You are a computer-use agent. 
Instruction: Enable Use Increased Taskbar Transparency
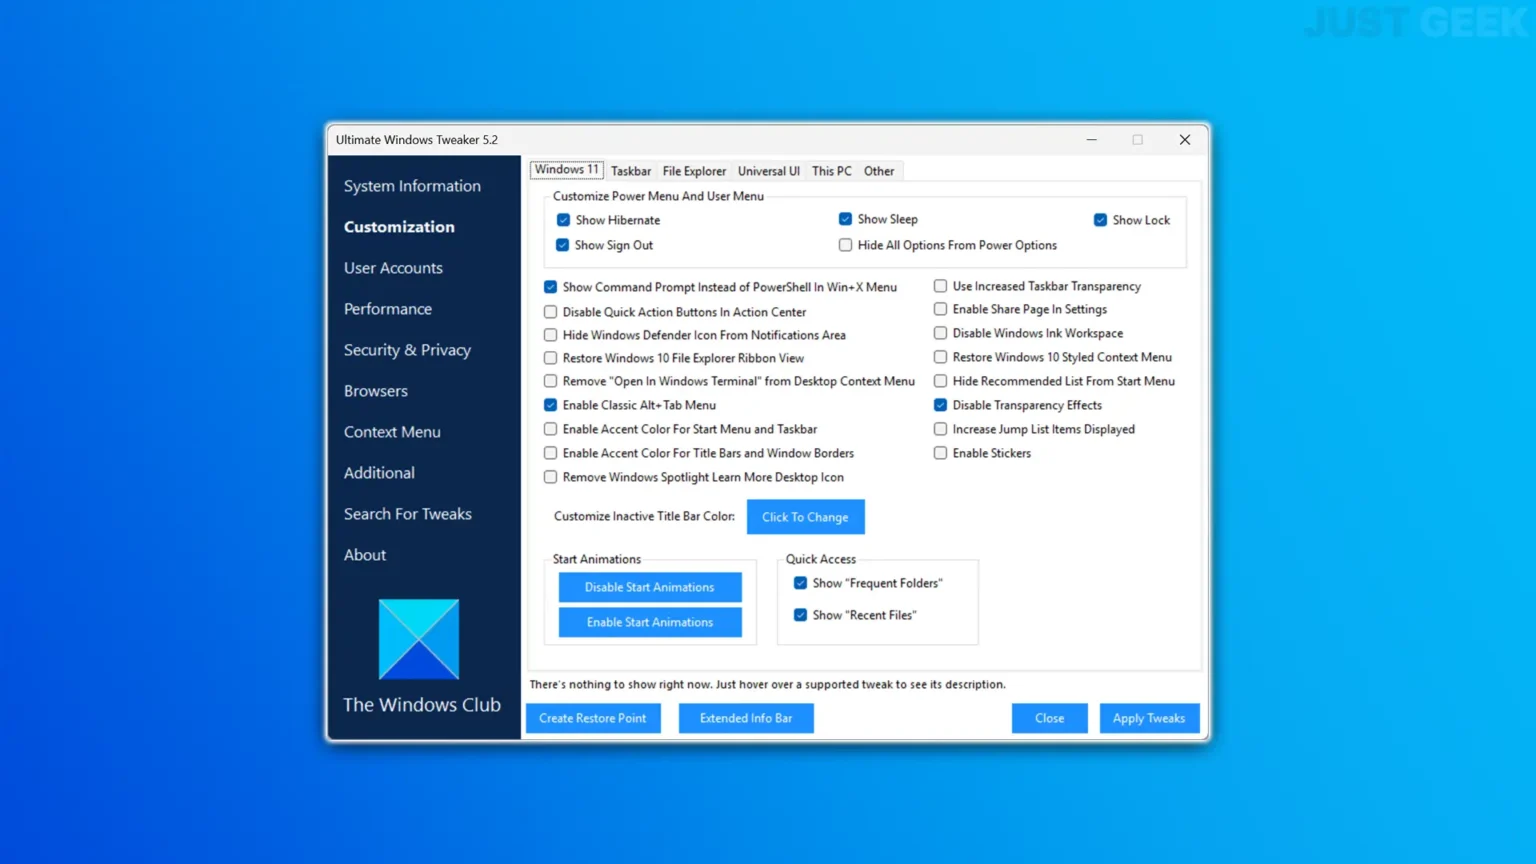940,286
